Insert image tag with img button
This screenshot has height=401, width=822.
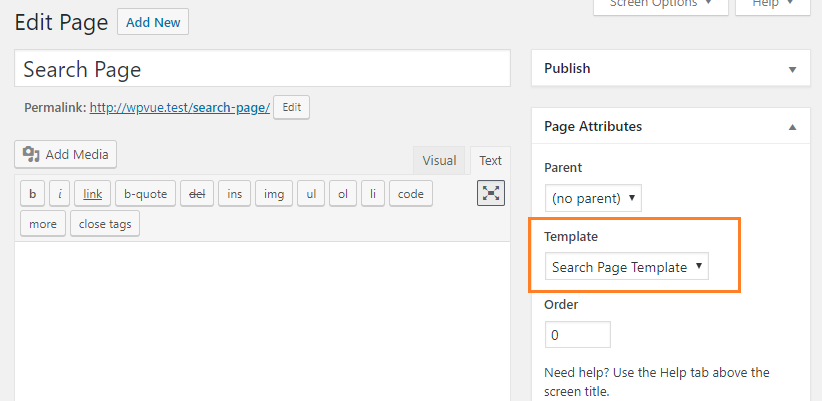tap(274, 194)
